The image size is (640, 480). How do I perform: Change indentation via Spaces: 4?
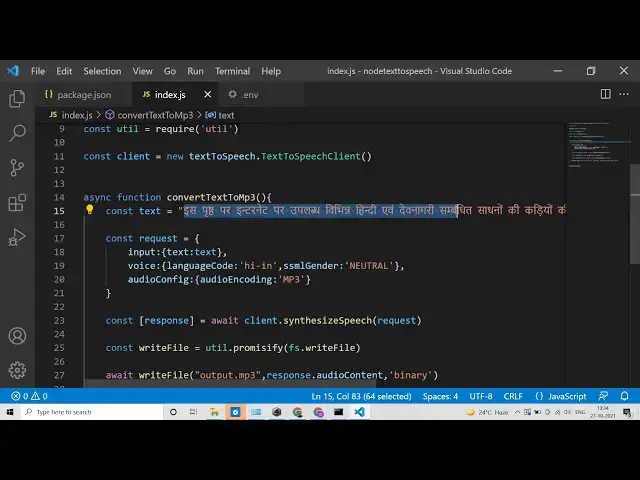[440, 396]
